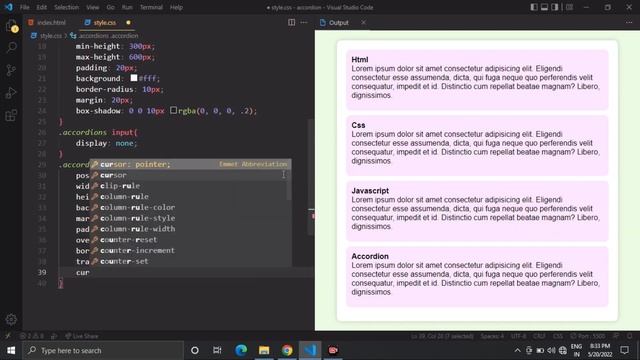The width and height of the screenshot is (640, 360).
Task: Open the Extensions view
Action: click(x=11, y=116)
